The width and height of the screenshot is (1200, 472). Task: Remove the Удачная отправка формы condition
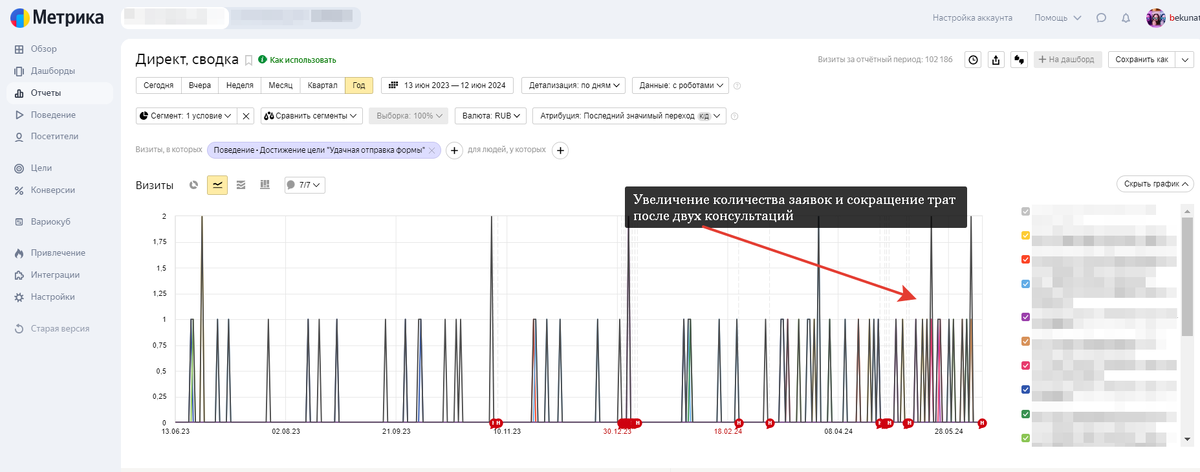tap(432, 150)
